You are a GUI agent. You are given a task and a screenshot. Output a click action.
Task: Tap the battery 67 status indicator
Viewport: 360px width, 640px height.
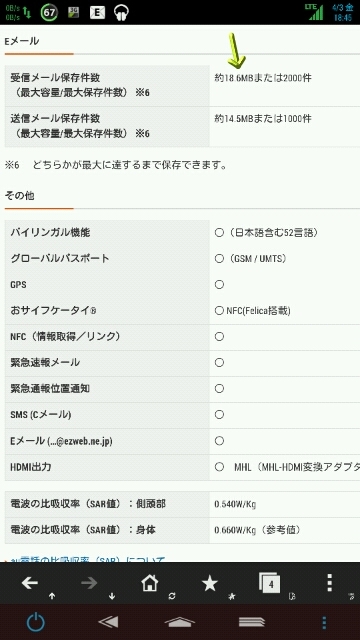pyautogui.click(x=49, y=13)
